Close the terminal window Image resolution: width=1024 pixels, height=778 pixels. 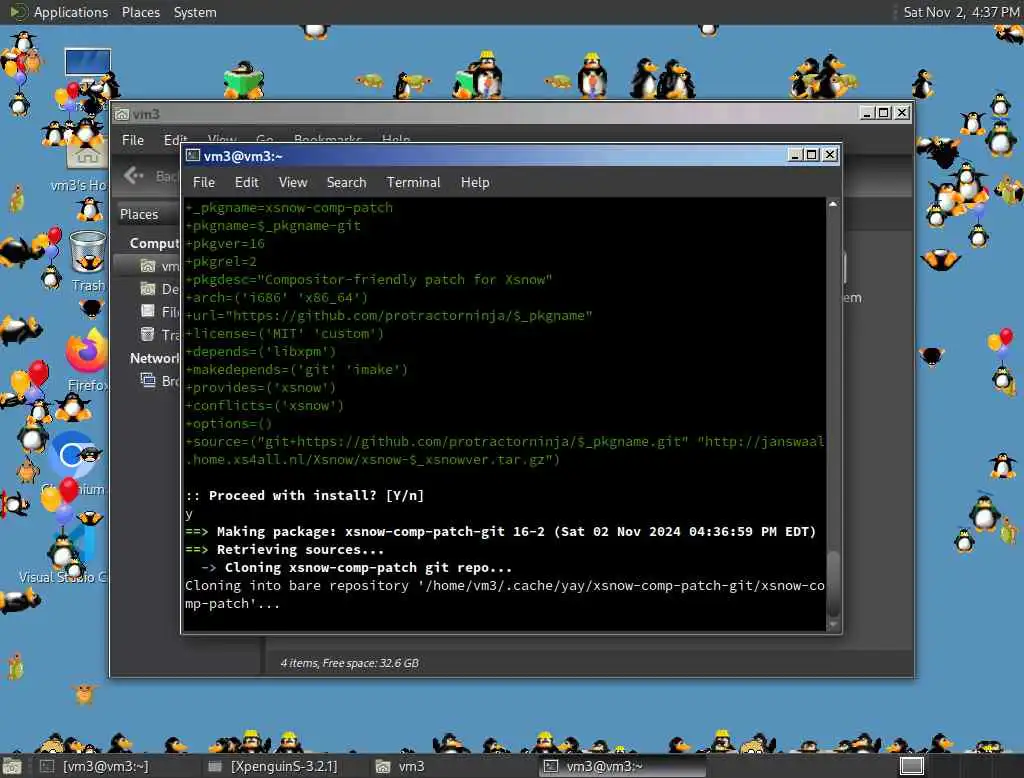coord(829,155)
